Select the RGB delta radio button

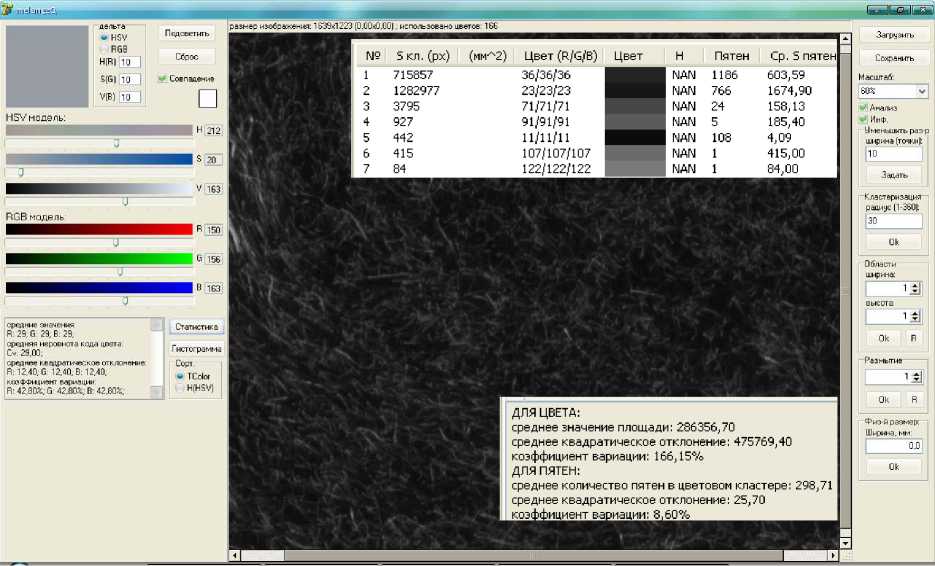(104, 48)
